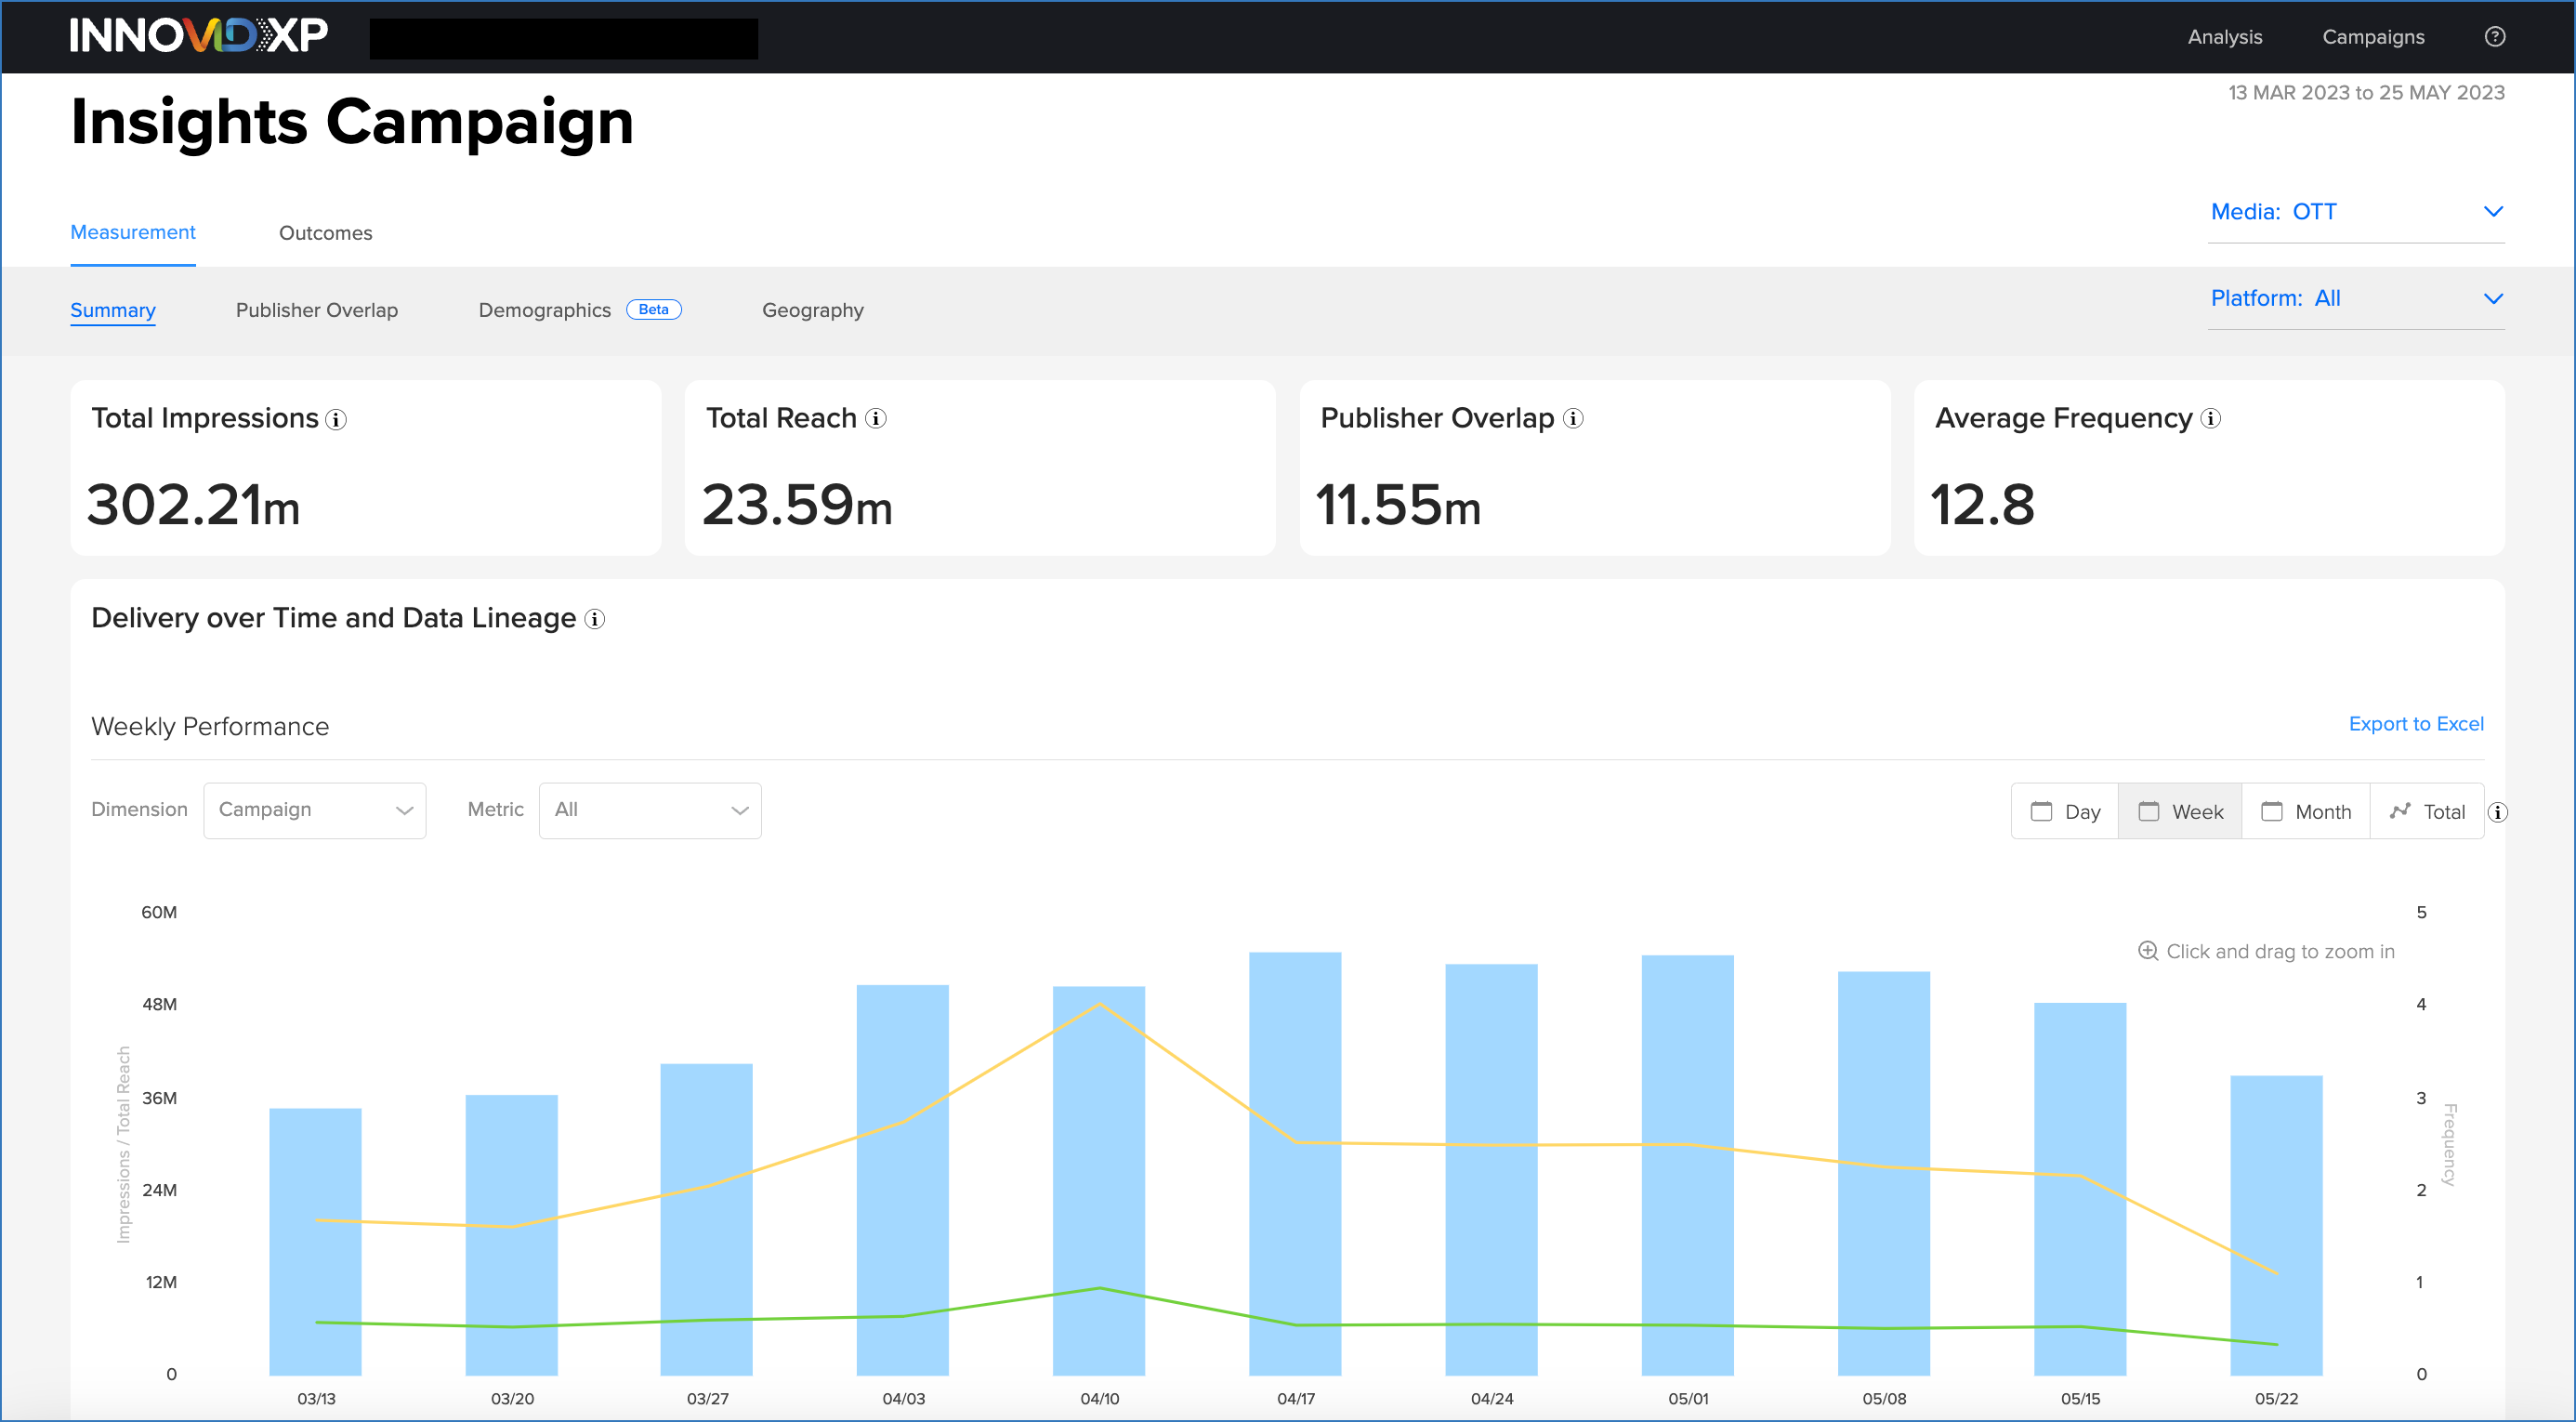Switch to the Outcomes tab
2576x1422 pixels.
point(325,232)
